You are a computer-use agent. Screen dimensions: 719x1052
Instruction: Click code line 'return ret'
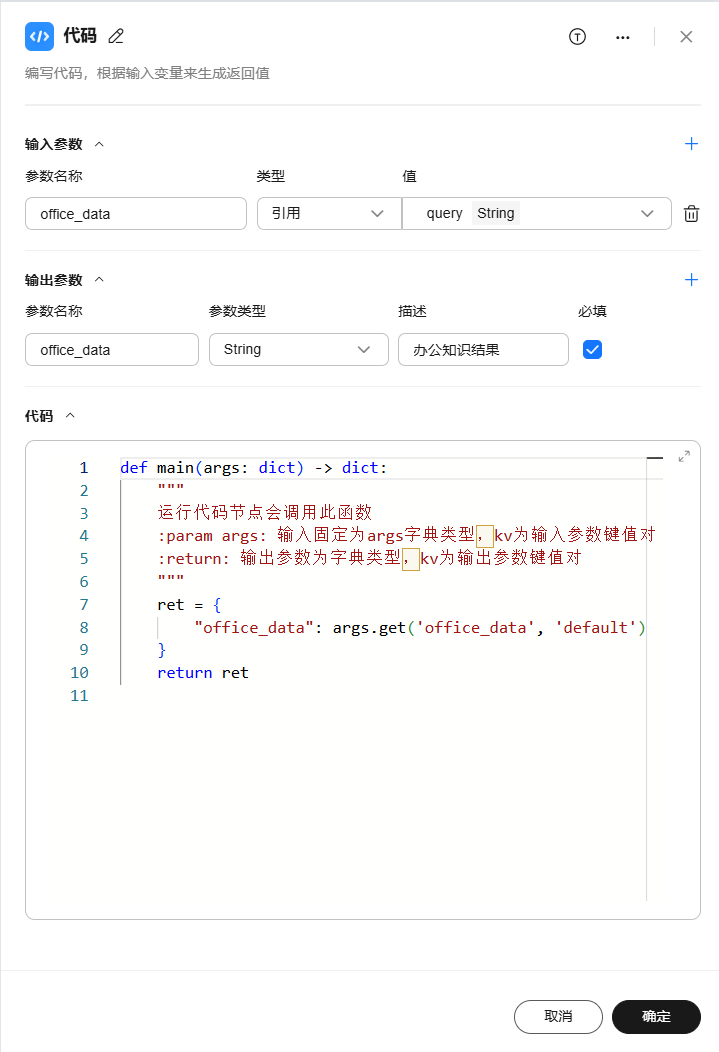tap(203, 673)
